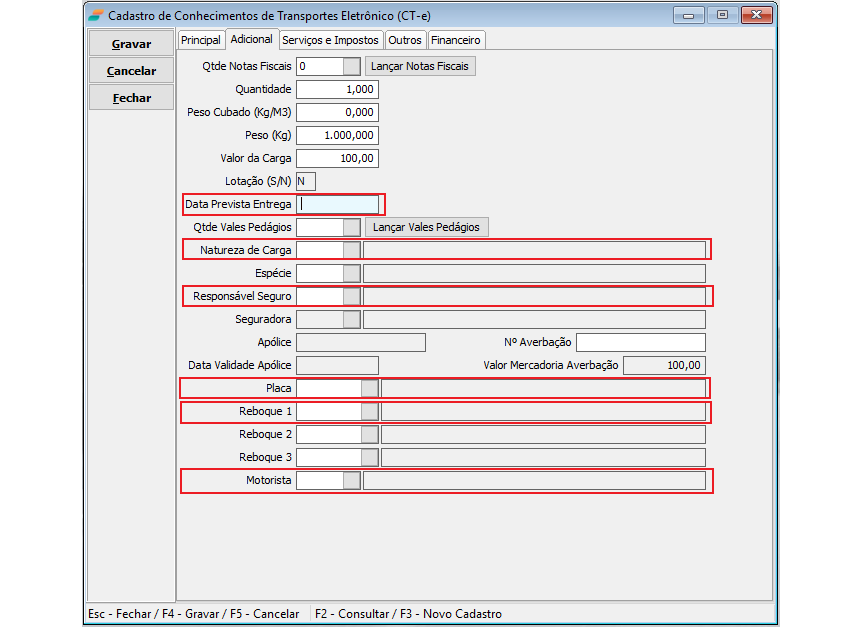
Task: Open the Placa lookup button
Action: coord(369,388)
